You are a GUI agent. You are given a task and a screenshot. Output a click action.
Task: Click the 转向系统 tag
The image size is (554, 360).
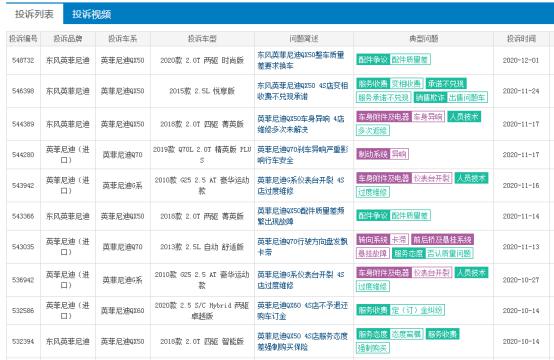[x=373, y=240]
